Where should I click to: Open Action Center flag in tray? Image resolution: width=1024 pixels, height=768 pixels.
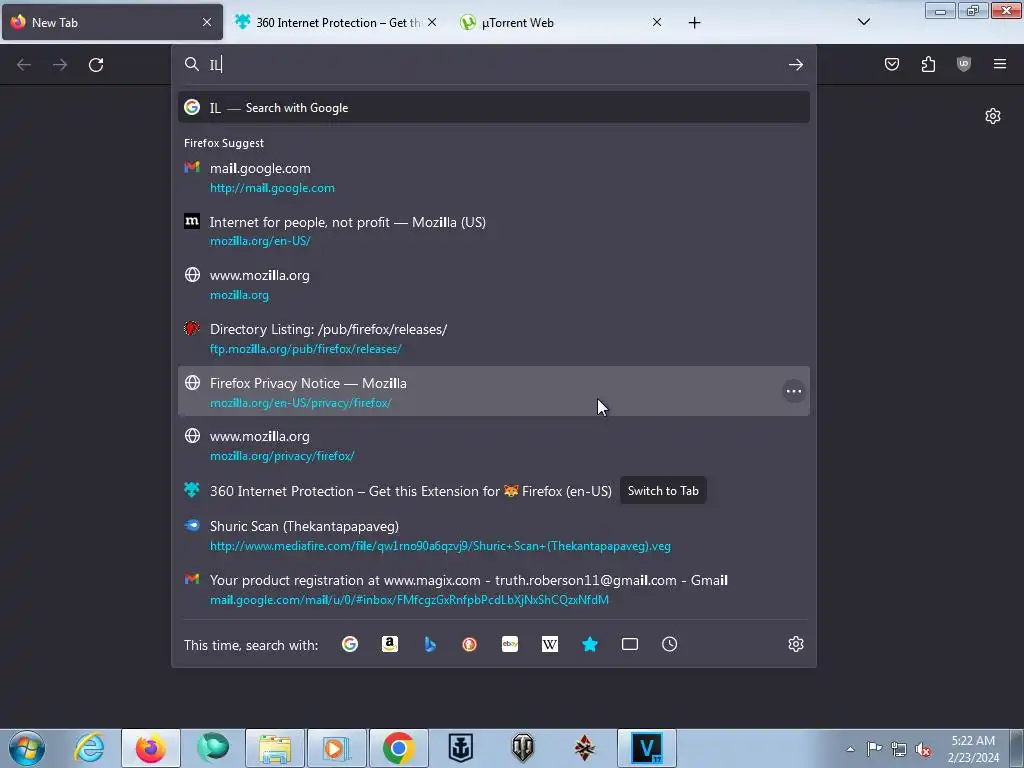(x=874, y=749)
